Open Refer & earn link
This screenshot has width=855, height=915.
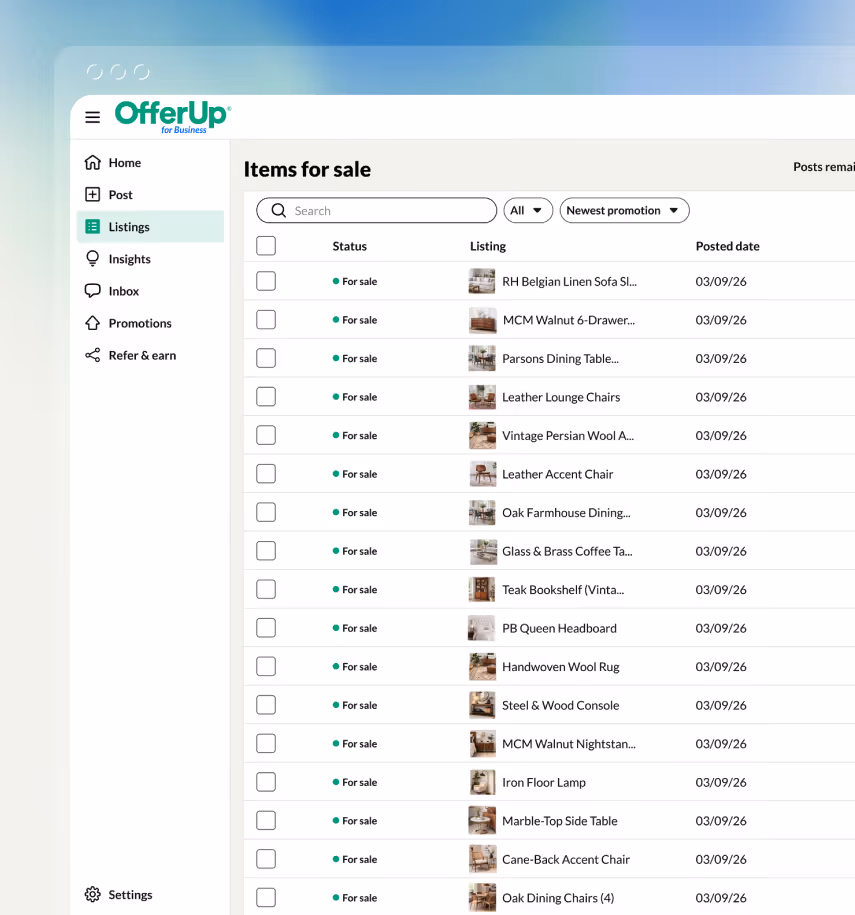(150, 355)
